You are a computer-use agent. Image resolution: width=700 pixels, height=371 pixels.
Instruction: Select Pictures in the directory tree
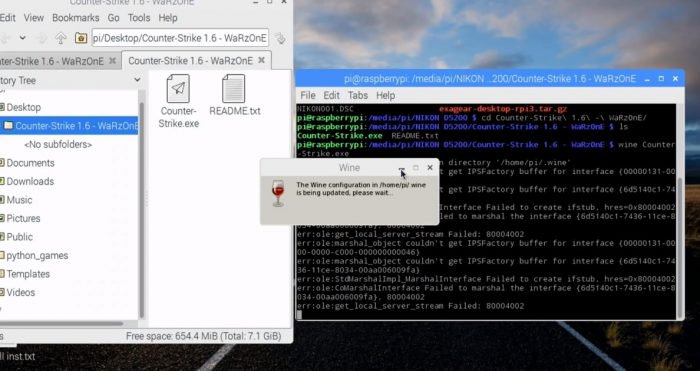point(23,218)
